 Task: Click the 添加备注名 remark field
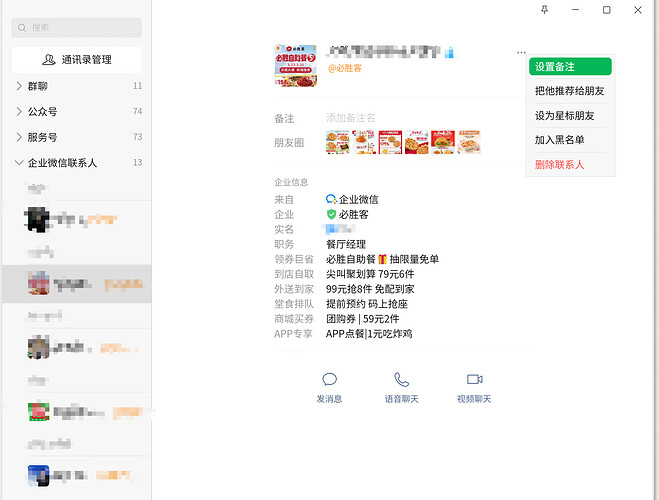tap(351, 118)
